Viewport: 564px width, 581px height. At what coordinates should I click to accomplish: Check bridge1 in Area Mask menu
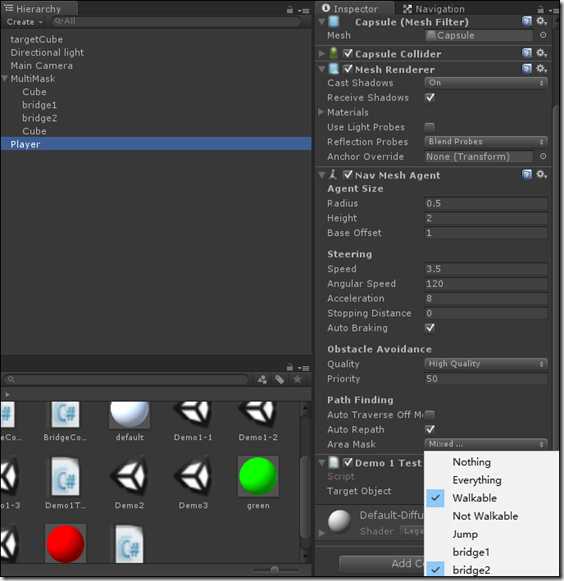coord(491,552)
